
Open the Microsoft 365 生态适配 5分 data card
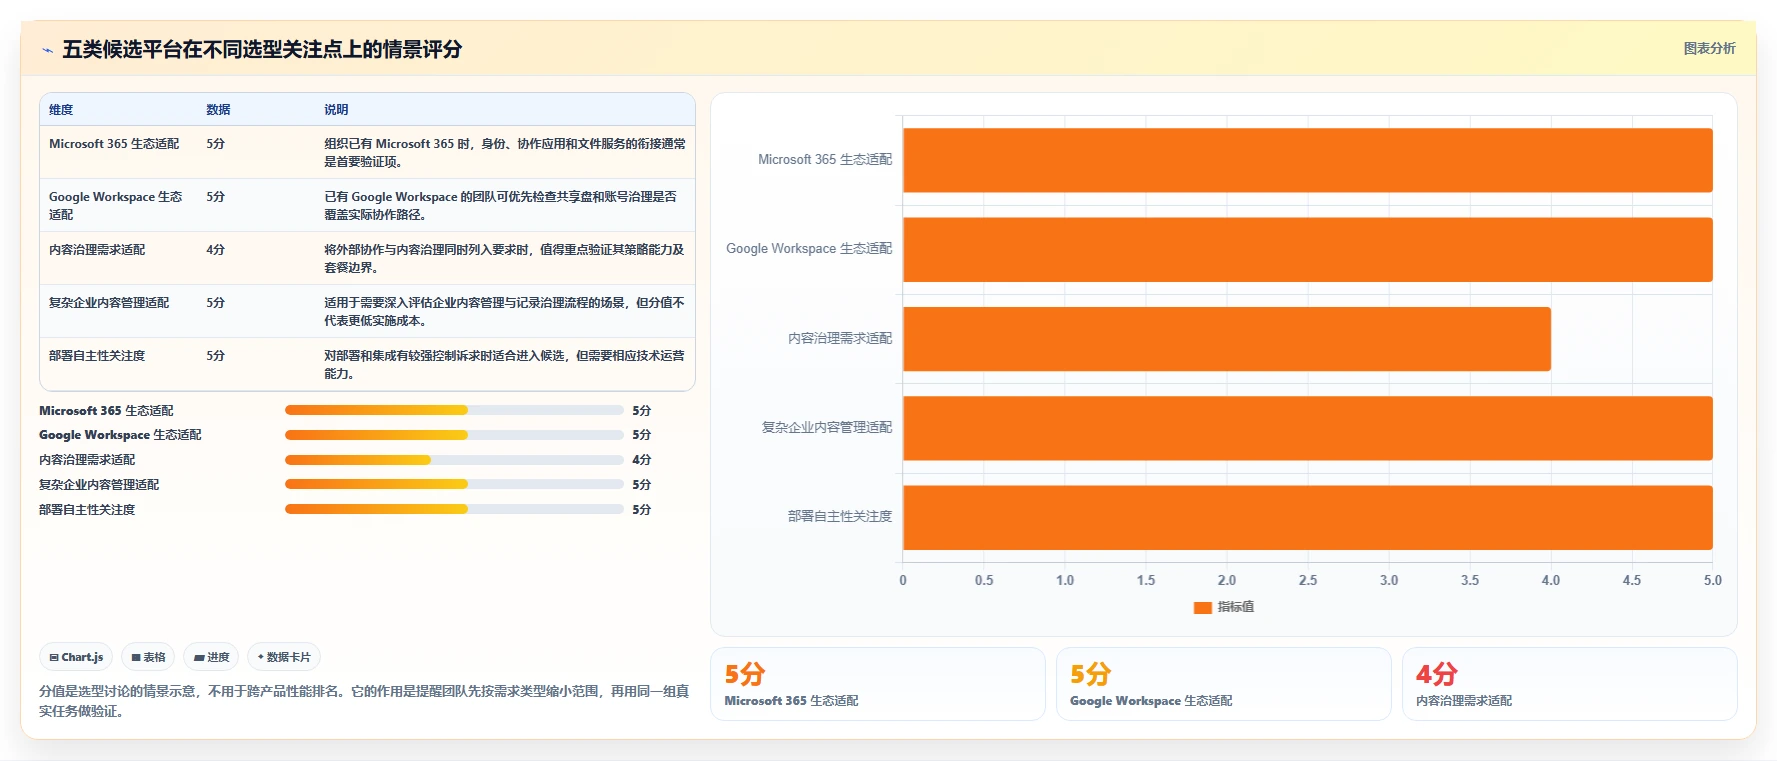coord(878,684)
